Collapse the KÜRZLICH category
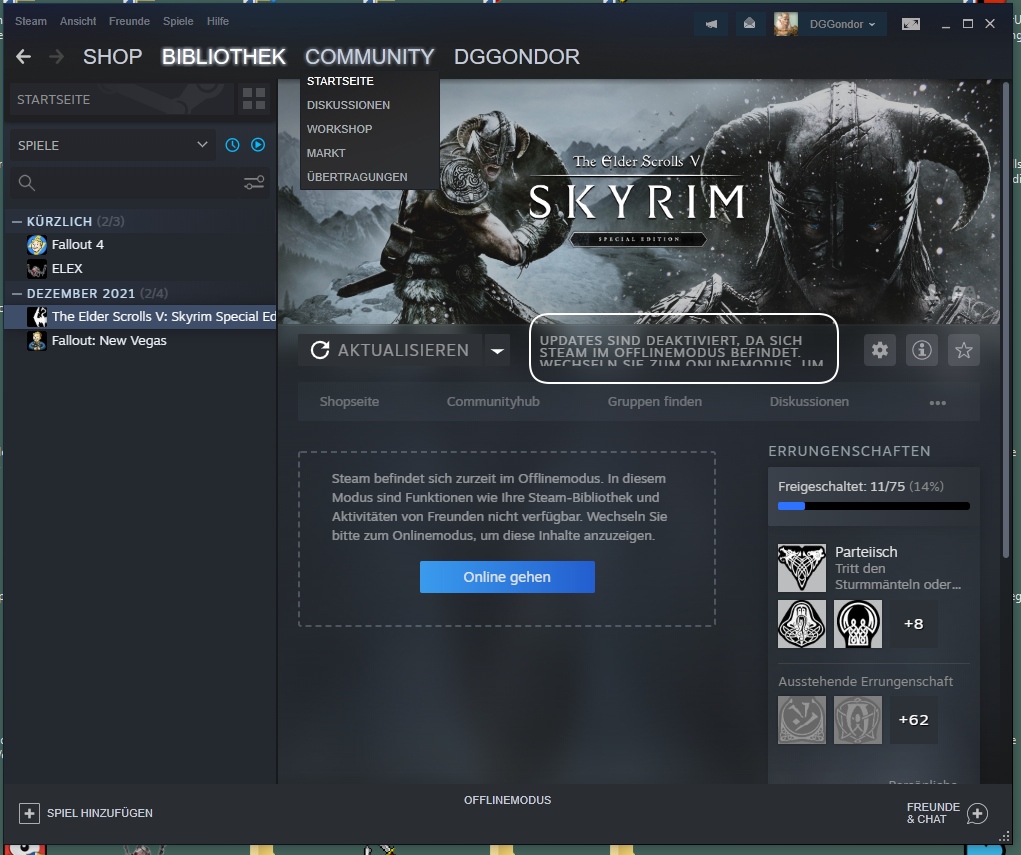The width and height of the screenshot is (1021, 855). click(x=17, y=221)
